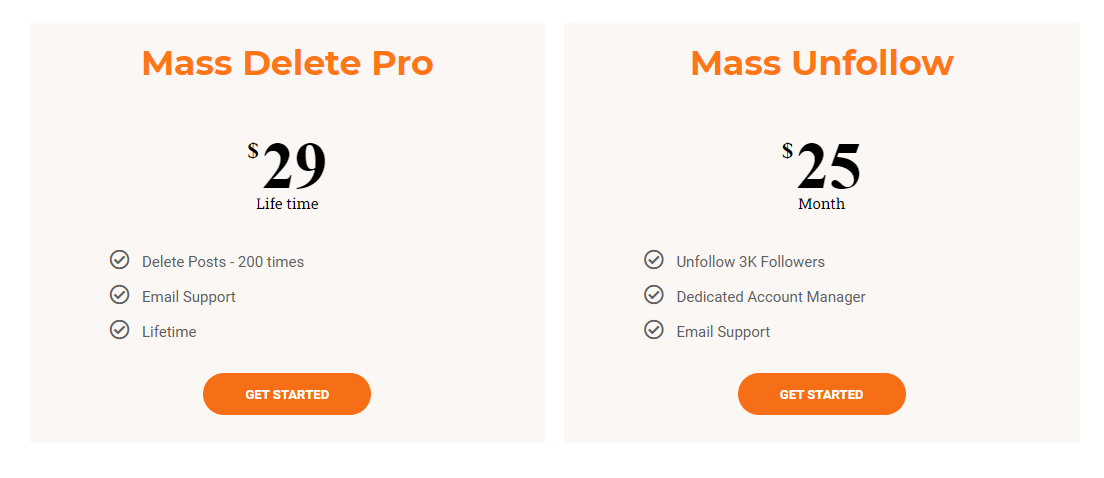
Task: Click Email Support text in Mass Delete Pro card
Action: point(189,297)
